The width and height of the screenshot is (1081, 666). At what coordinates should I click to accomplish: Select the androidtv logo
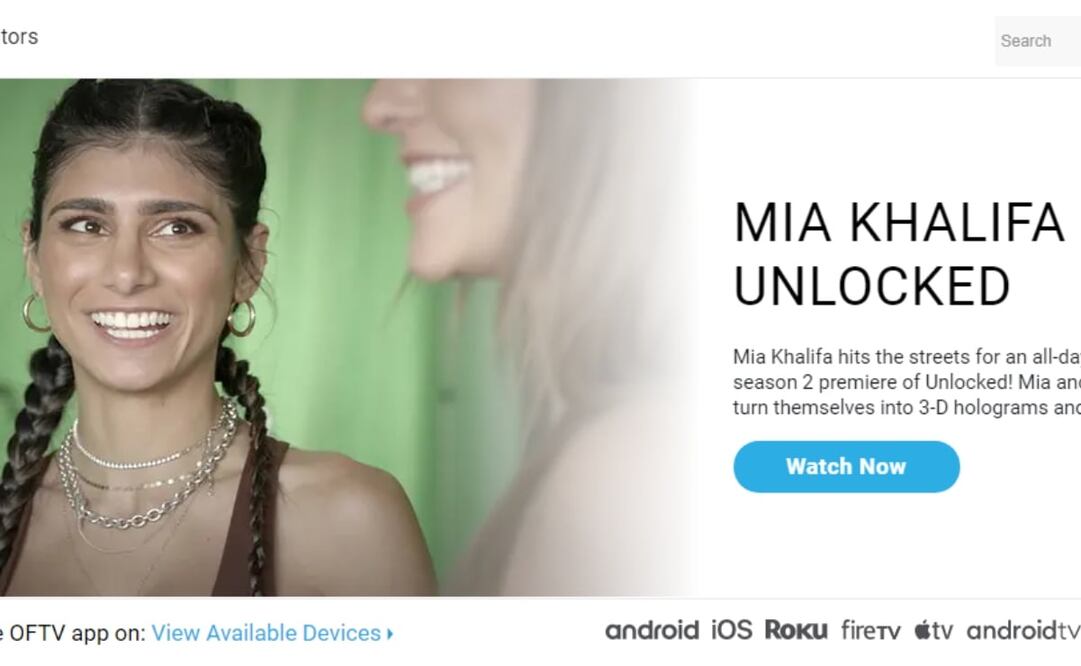click(1023, 630)
